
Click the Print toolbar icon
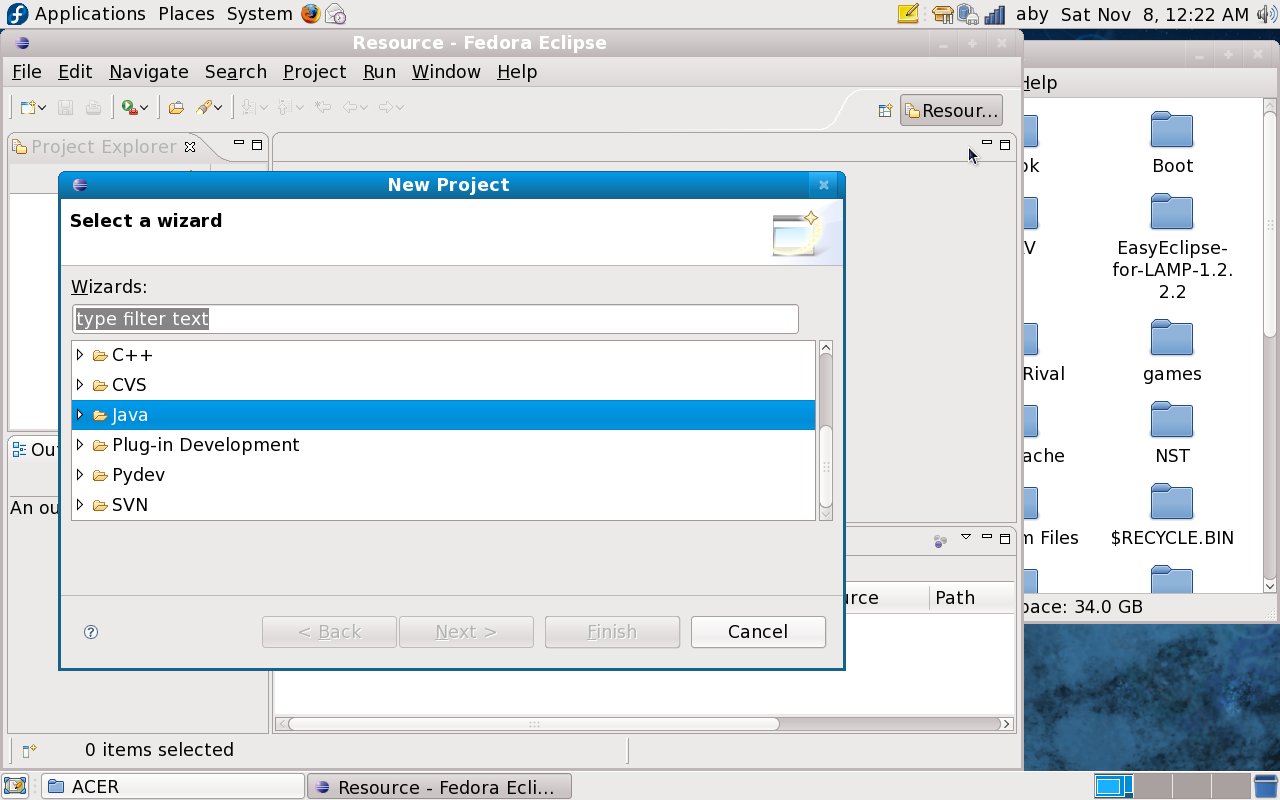[x=92, y=108]
